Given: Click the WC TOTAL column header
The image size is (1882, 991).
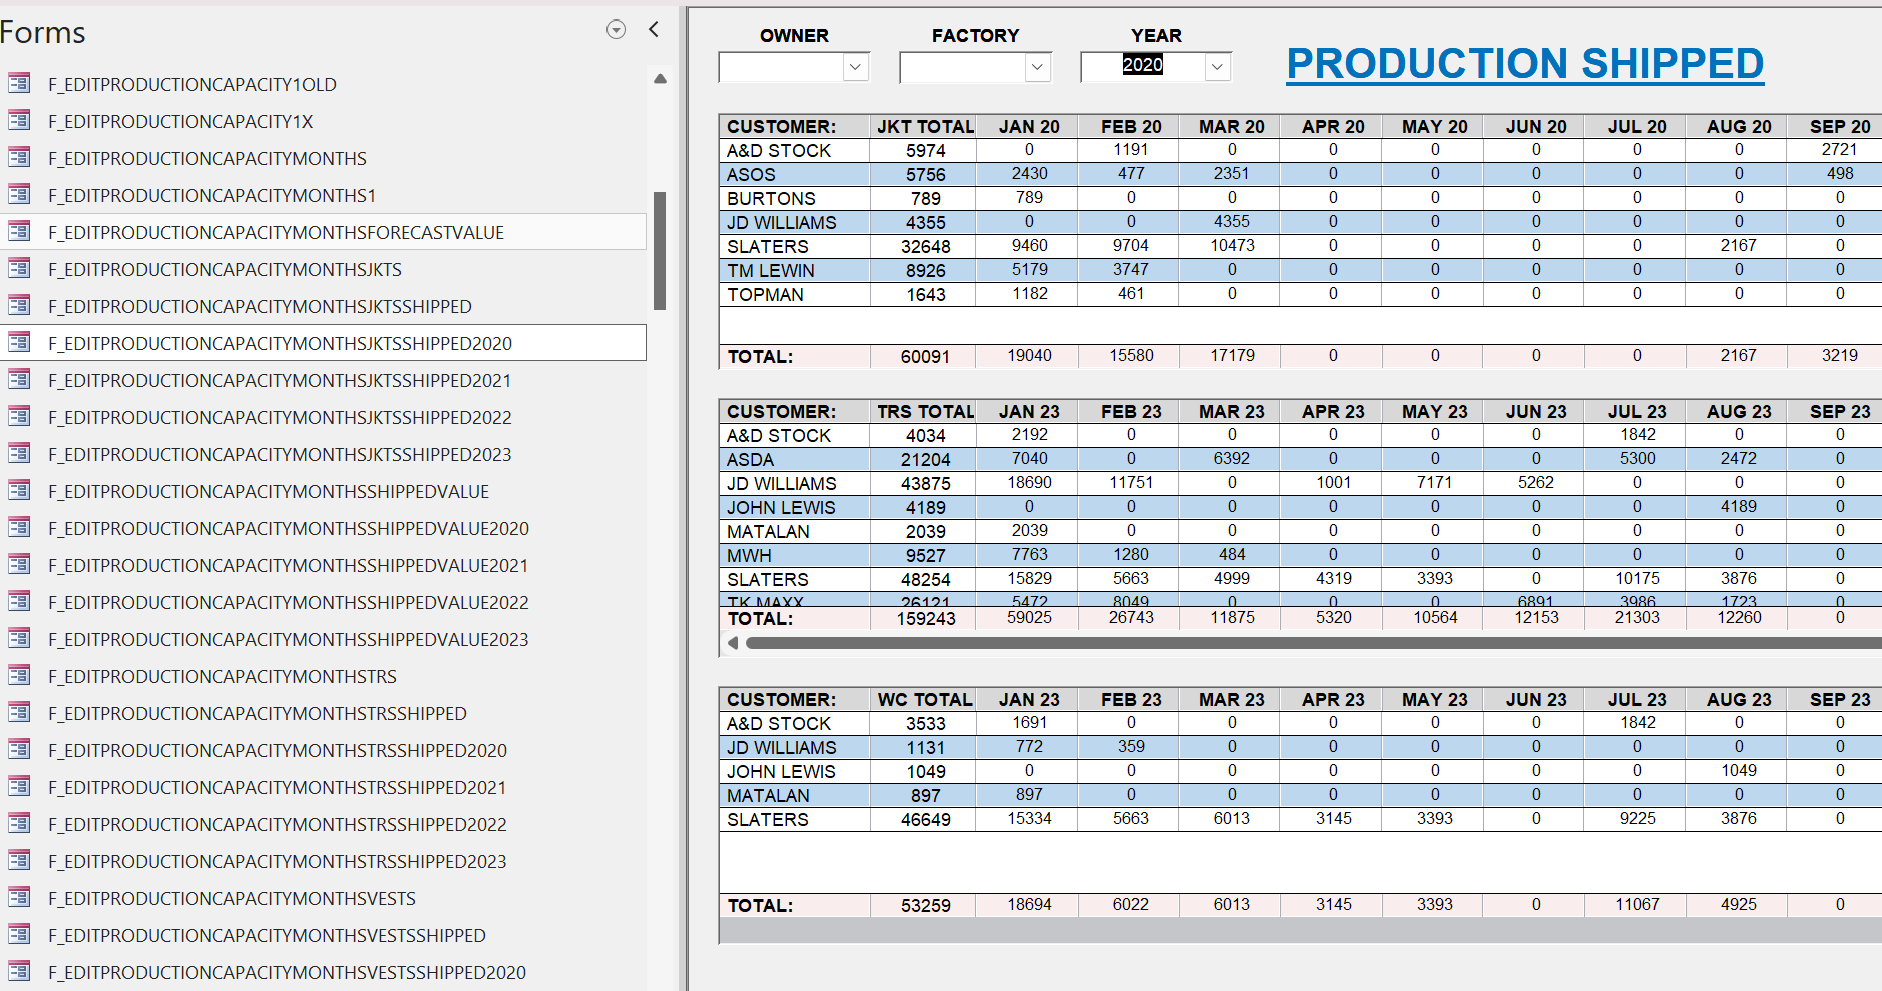Looking at the screenshot, I should [x=925, y=699].
